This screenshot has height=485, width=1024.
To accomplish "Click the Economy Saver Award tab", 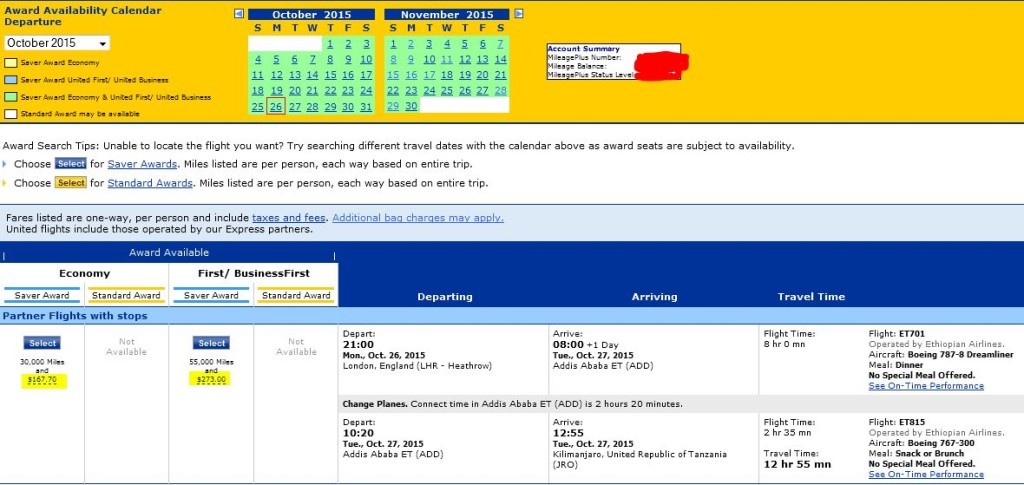I will [x=42, y=295].
